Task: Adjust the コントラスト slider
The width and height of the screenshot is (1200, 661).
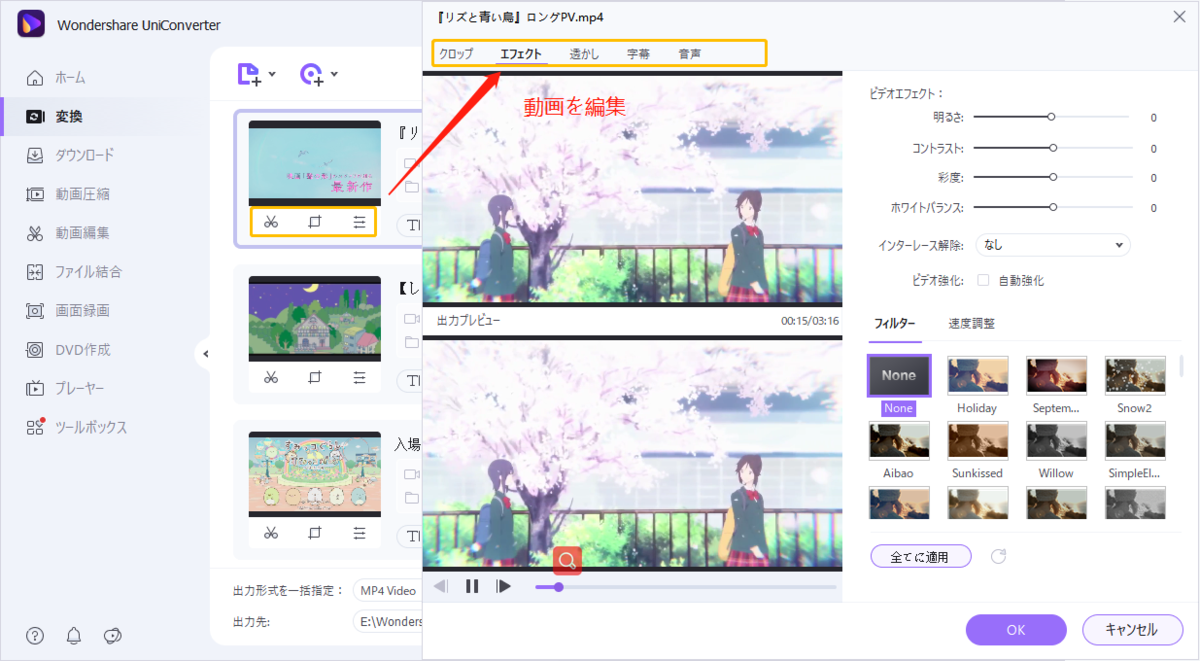Action: point(1051,148)
